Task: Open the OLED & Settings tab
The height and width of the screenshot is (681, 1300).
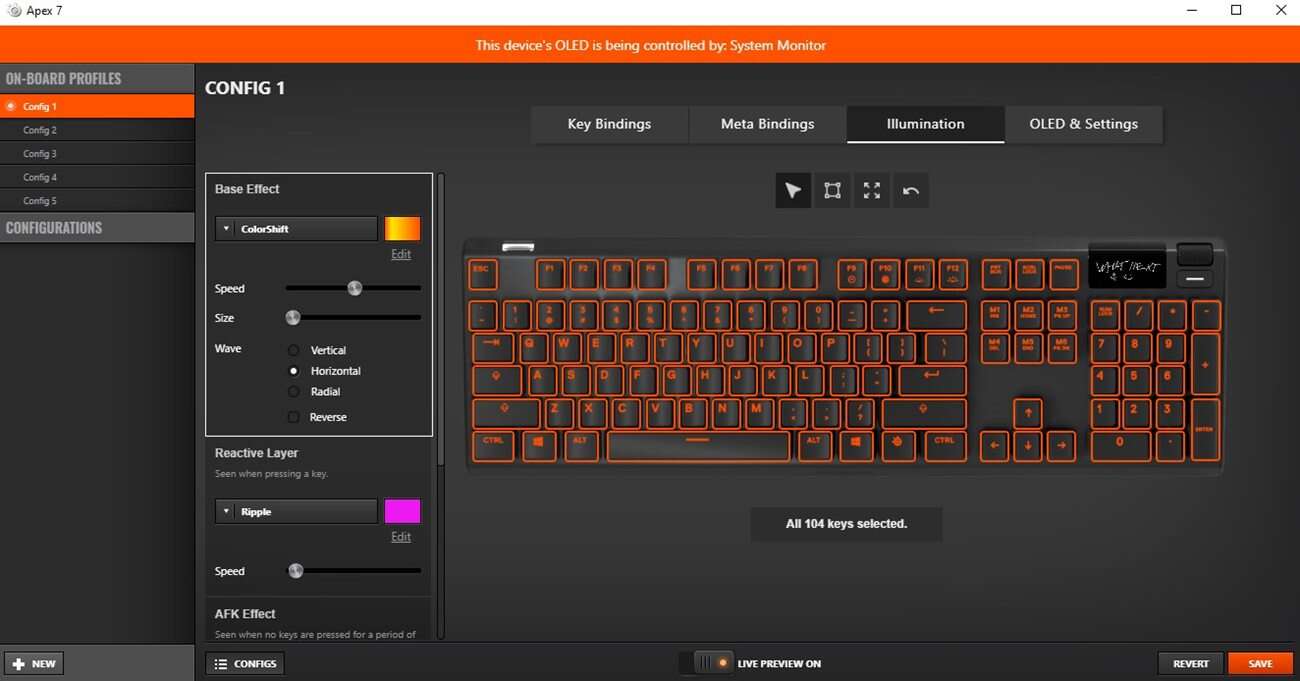Action: click(x=1084, y=124)
